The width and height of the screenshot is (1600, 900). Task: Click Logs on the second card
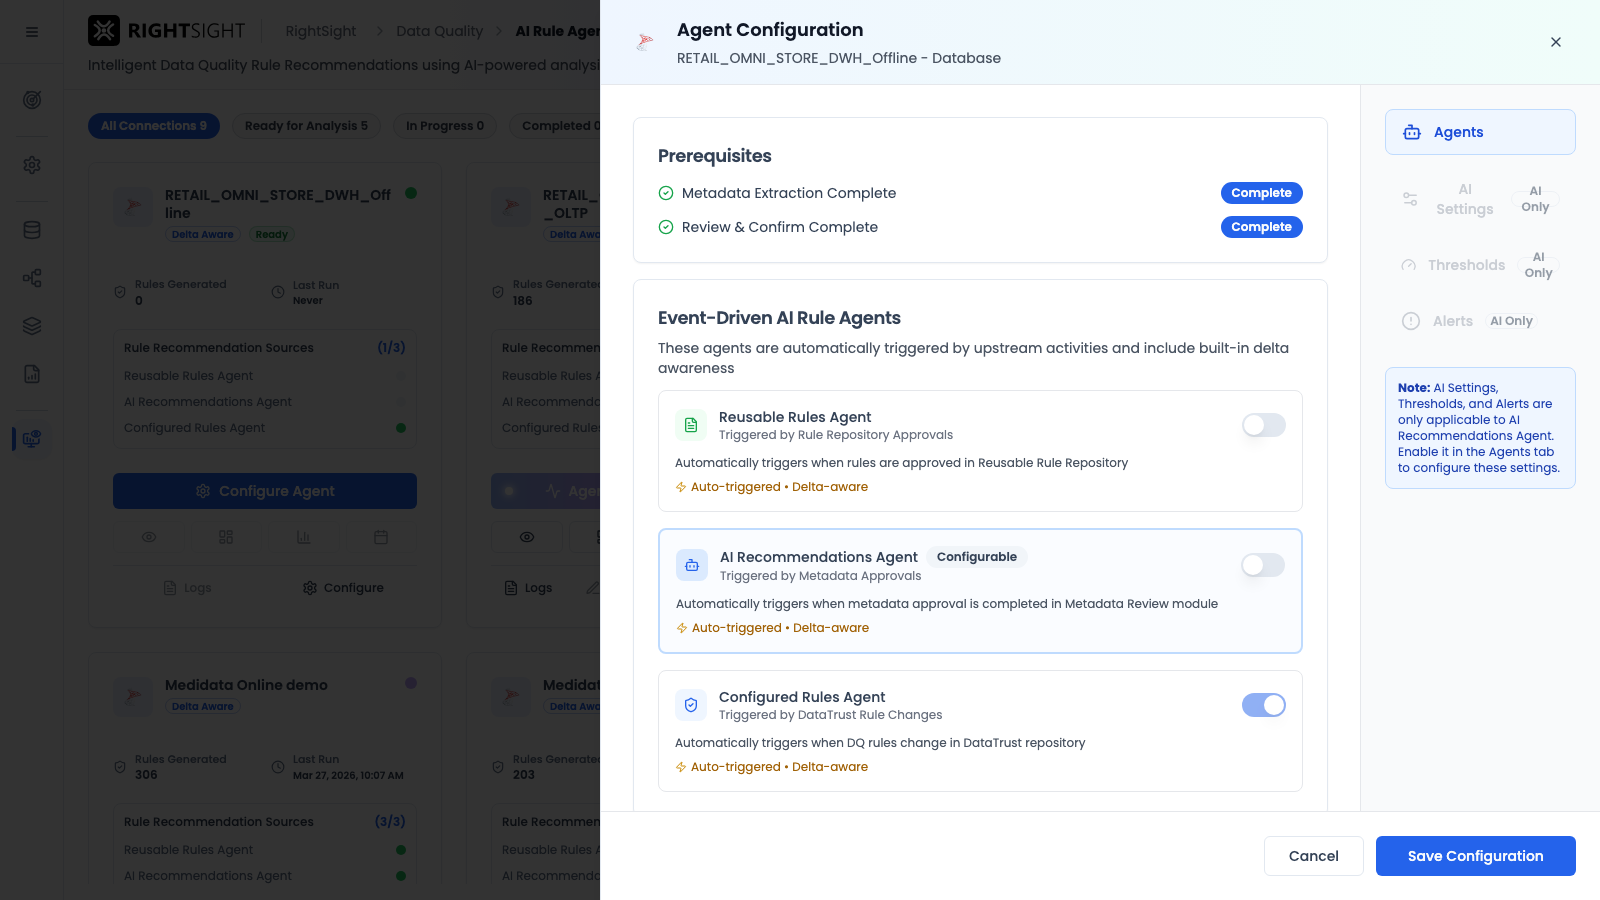528,588
